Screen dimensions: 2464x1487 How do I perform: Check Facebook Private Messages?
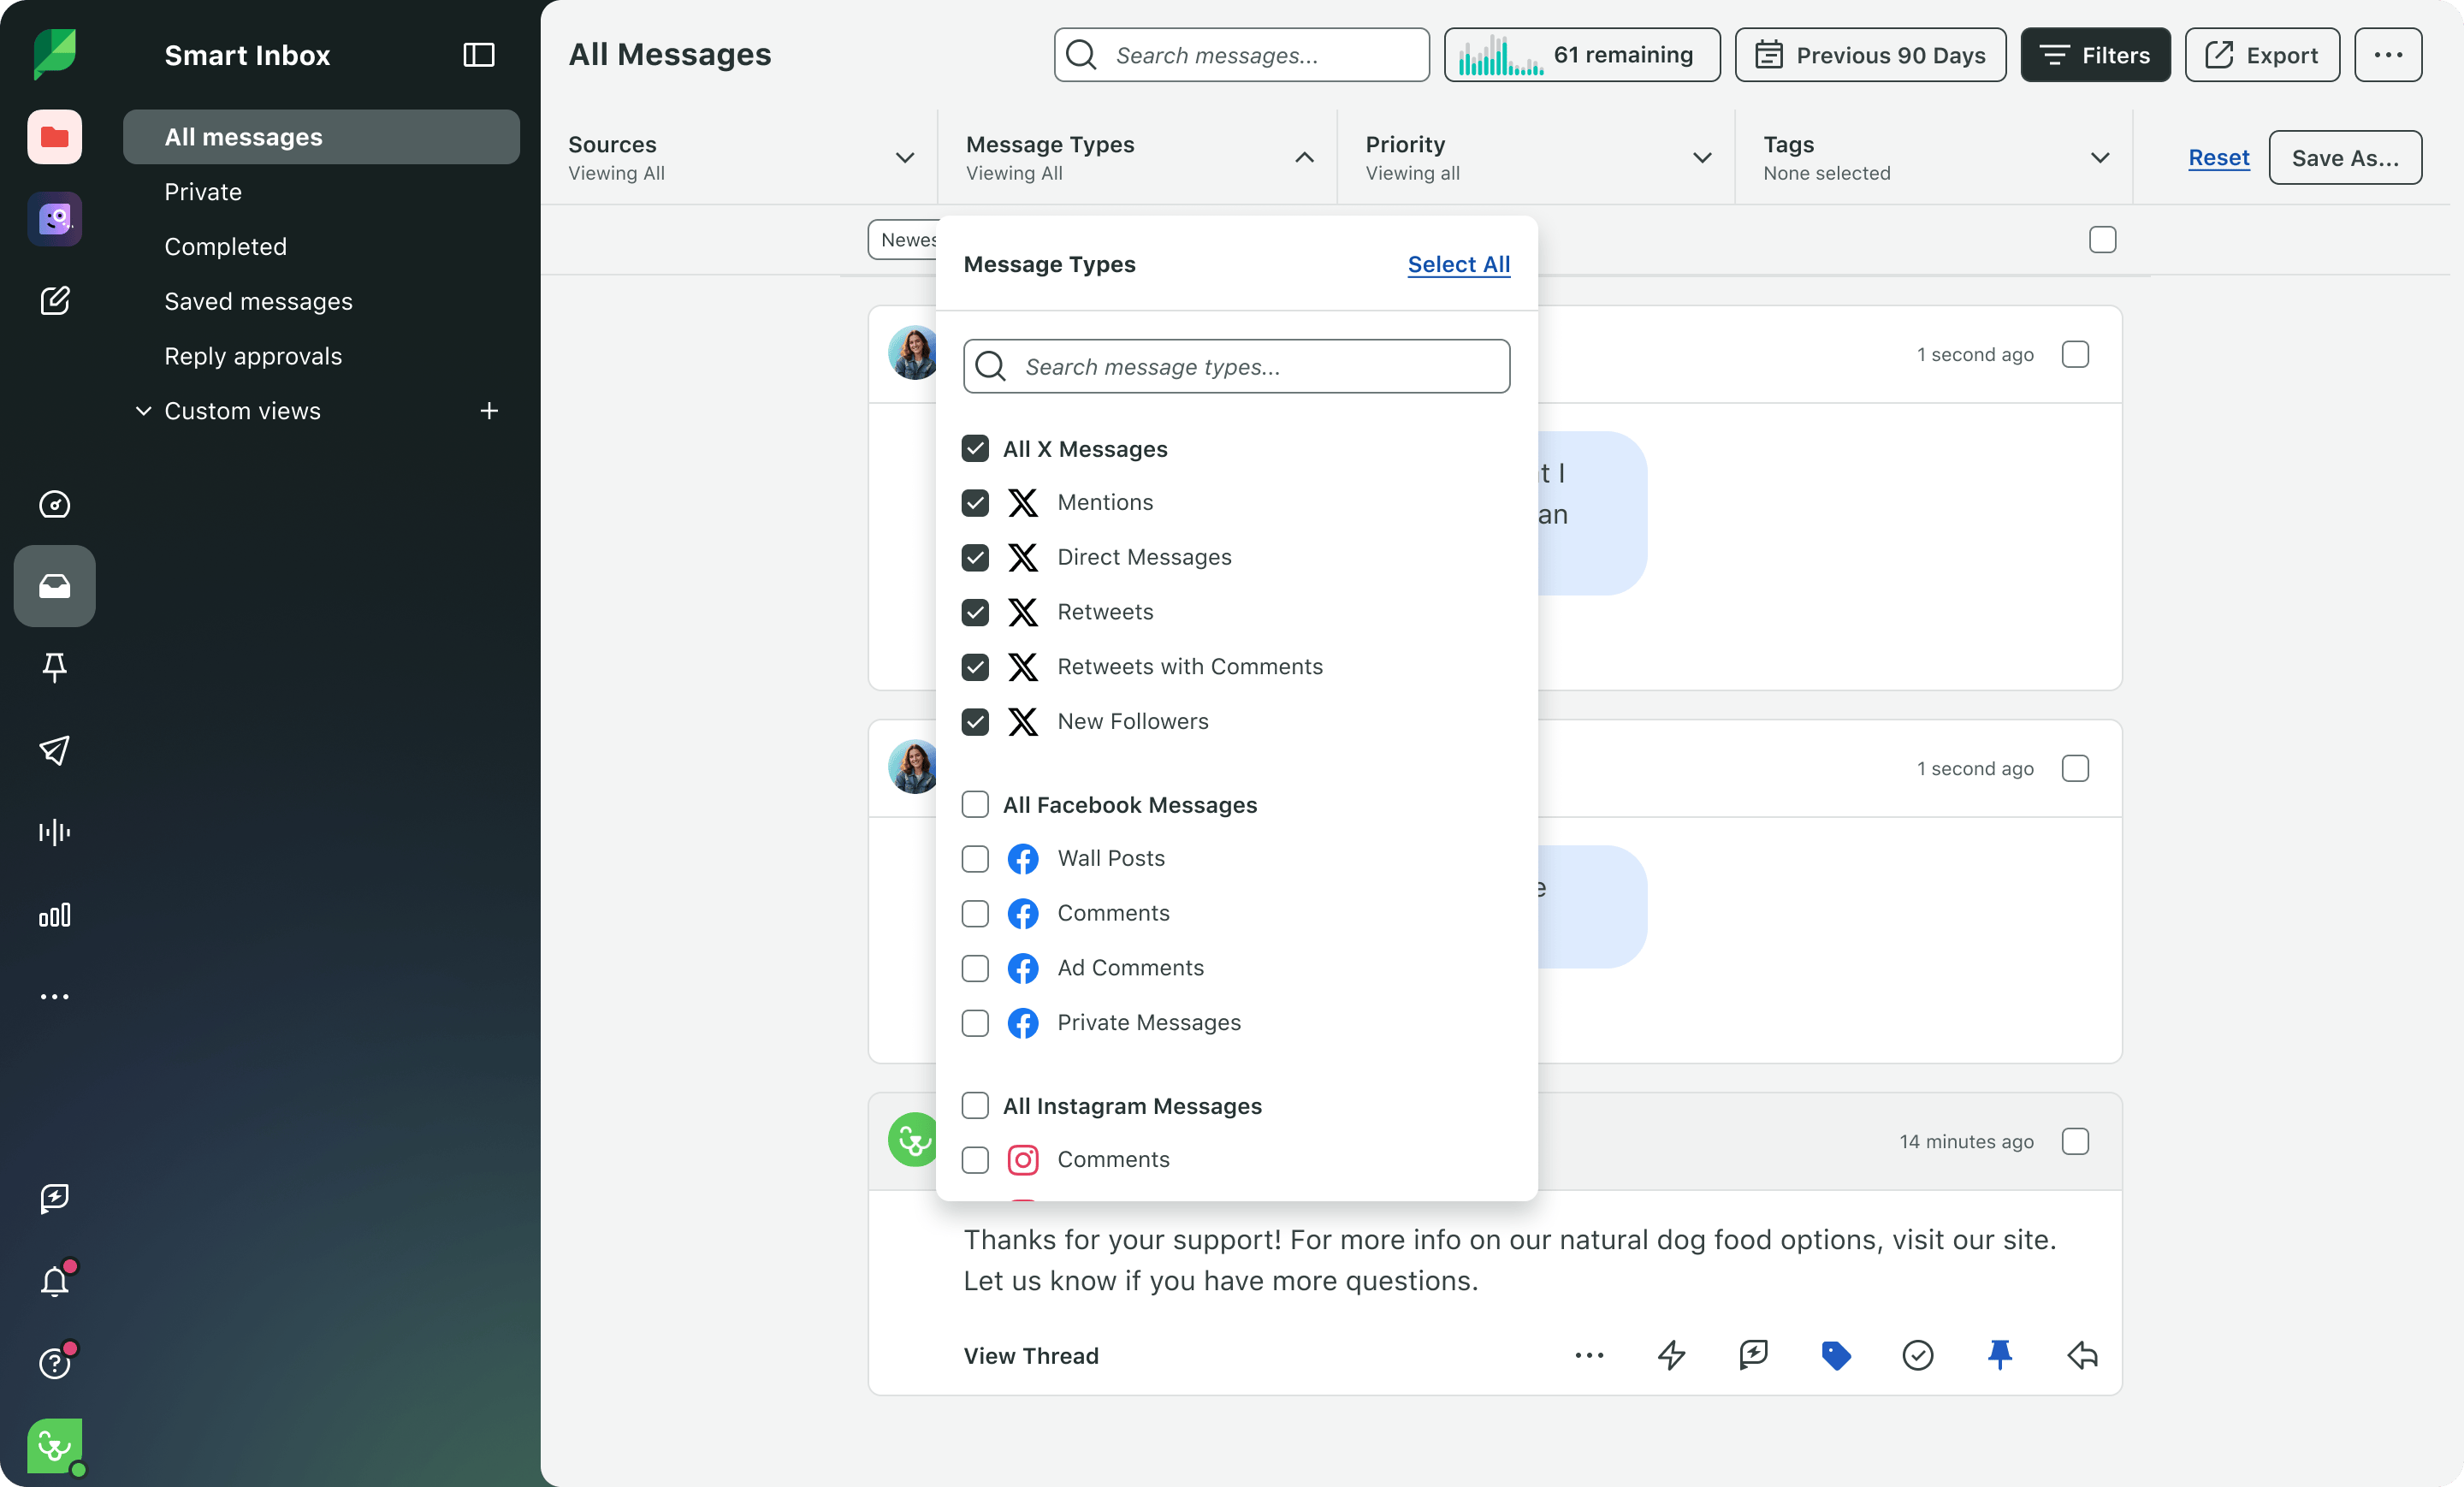(975, 1023)
